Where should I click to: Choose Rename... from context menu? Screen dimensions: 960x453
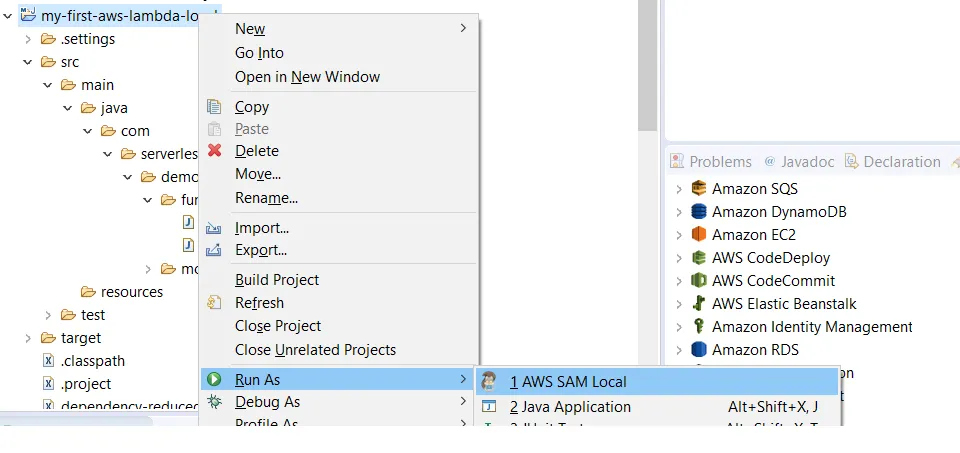339,198
